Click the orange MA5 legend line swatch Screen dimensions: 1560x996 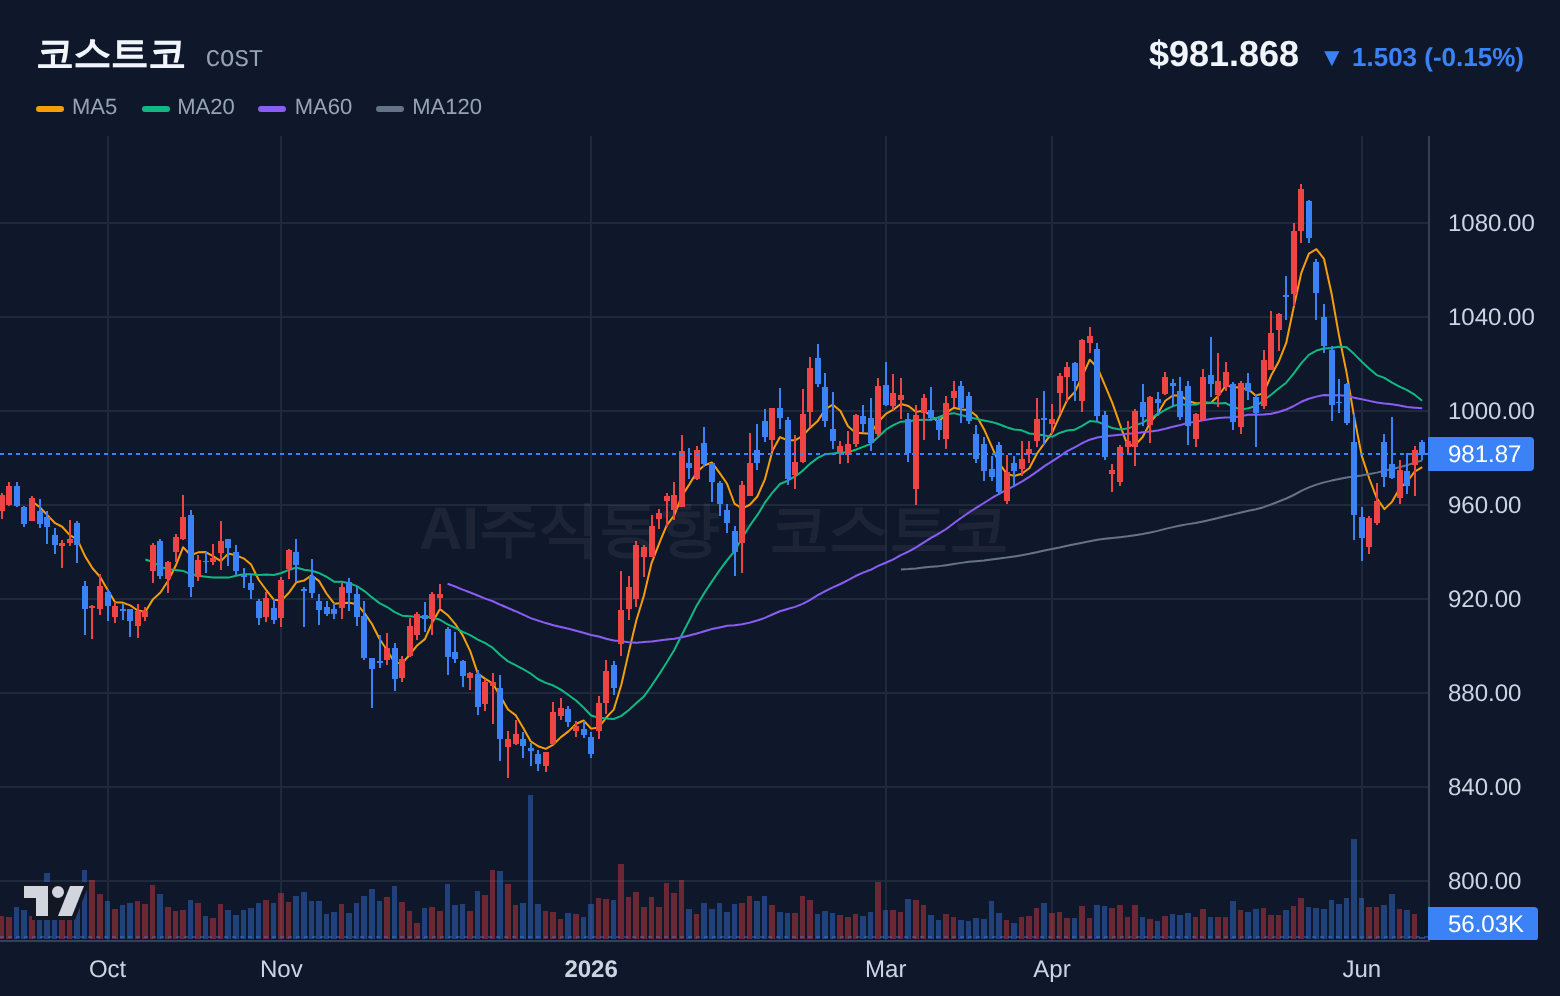(x=50, y=108)
